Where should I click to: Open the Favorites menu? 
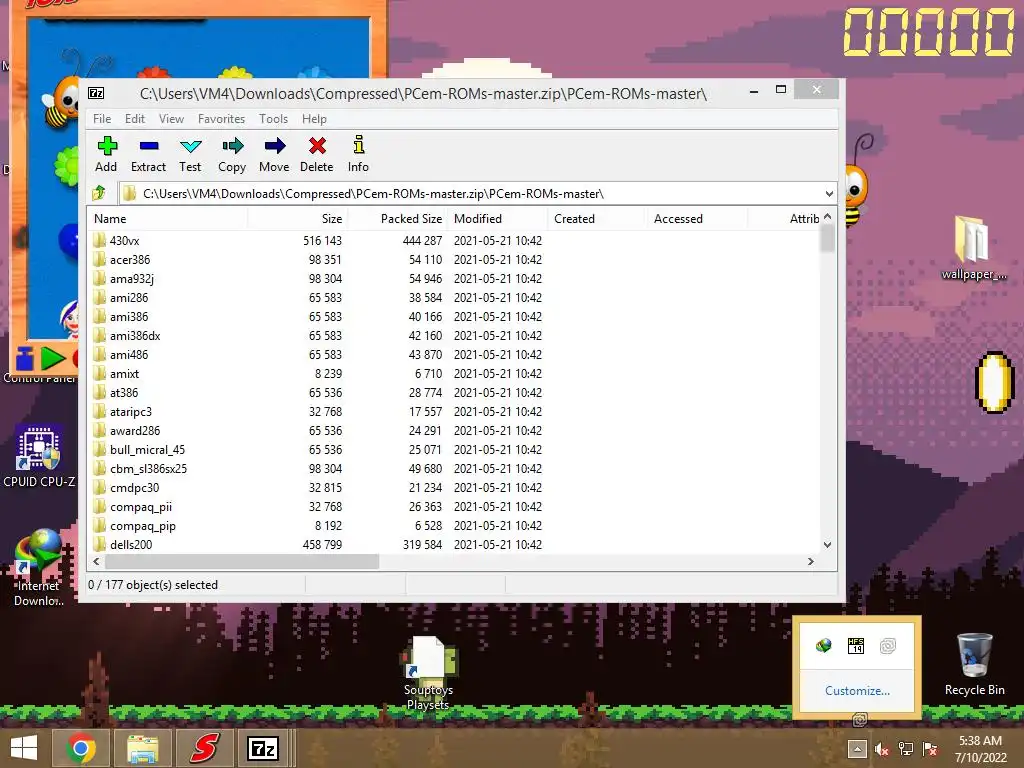(221, 119)
